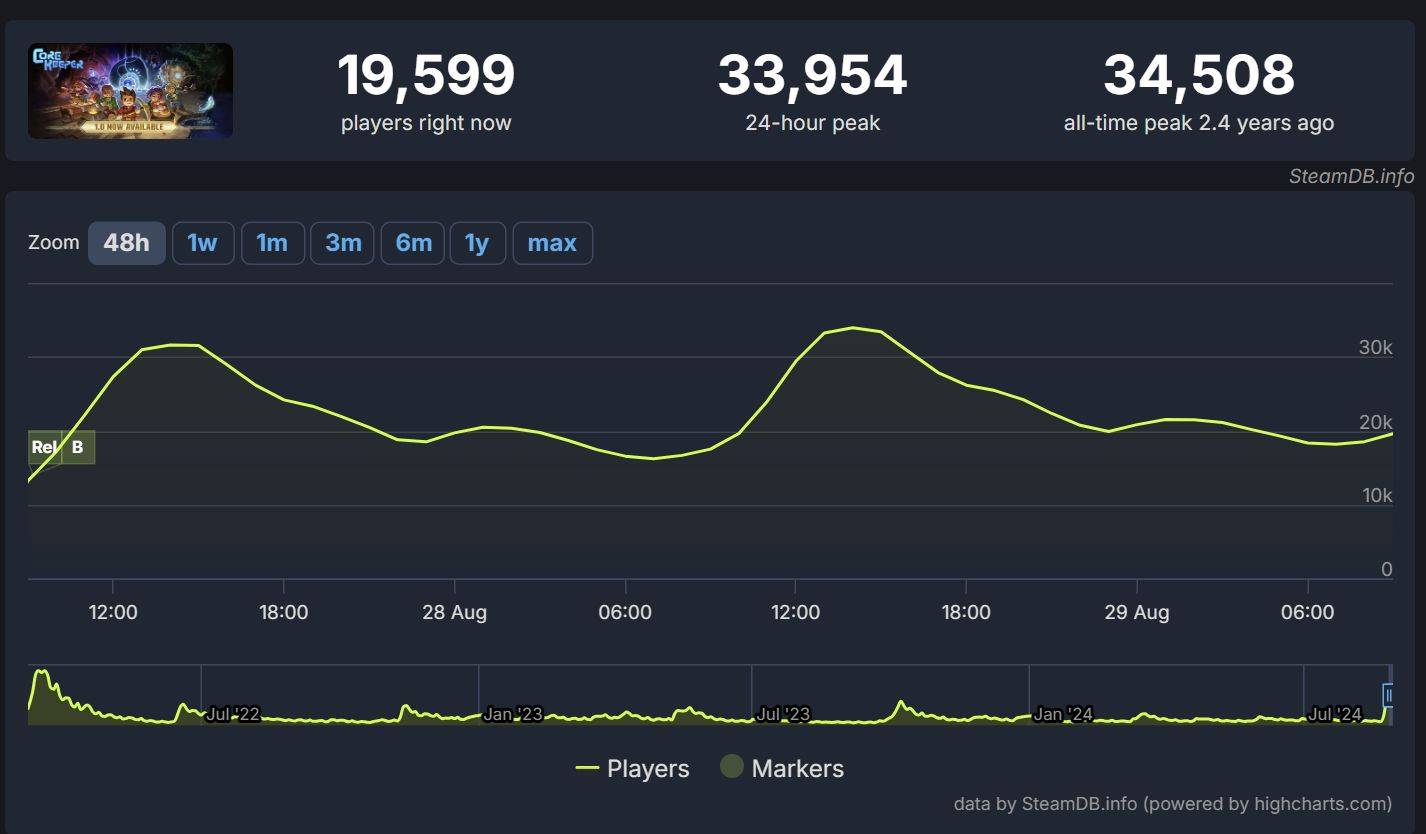The width and height of the screenshot is (1426, 834).
Task: Click the SteamDB.info watermark text
Action: coord(1351,176)
